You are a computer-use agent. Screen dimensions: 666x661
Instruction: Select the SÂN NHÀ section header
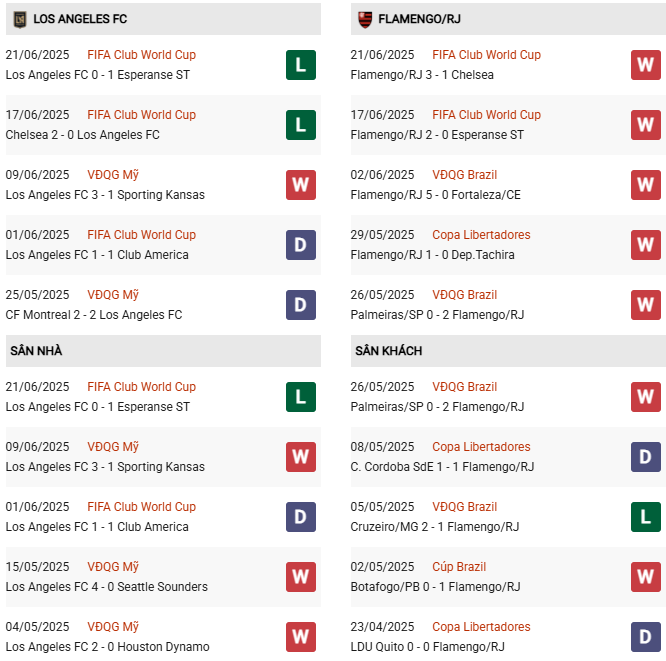[x=36, y=351]
